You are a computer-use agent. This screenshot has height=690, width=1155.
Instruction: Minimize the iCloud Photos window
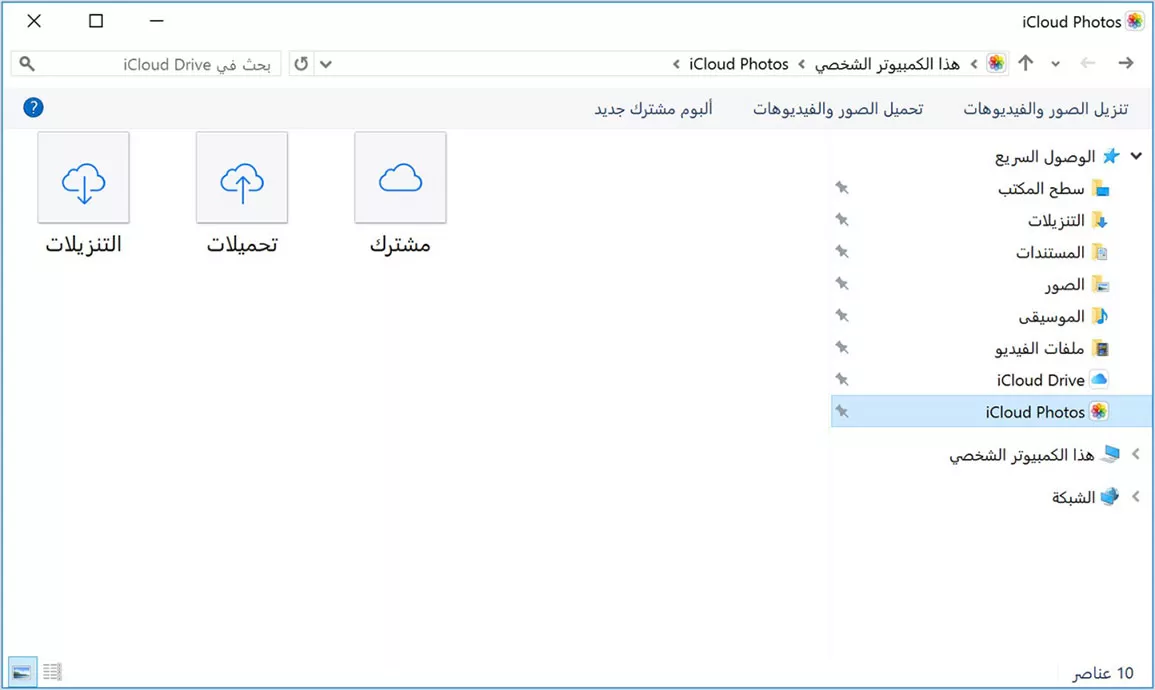tap(156, 21)
